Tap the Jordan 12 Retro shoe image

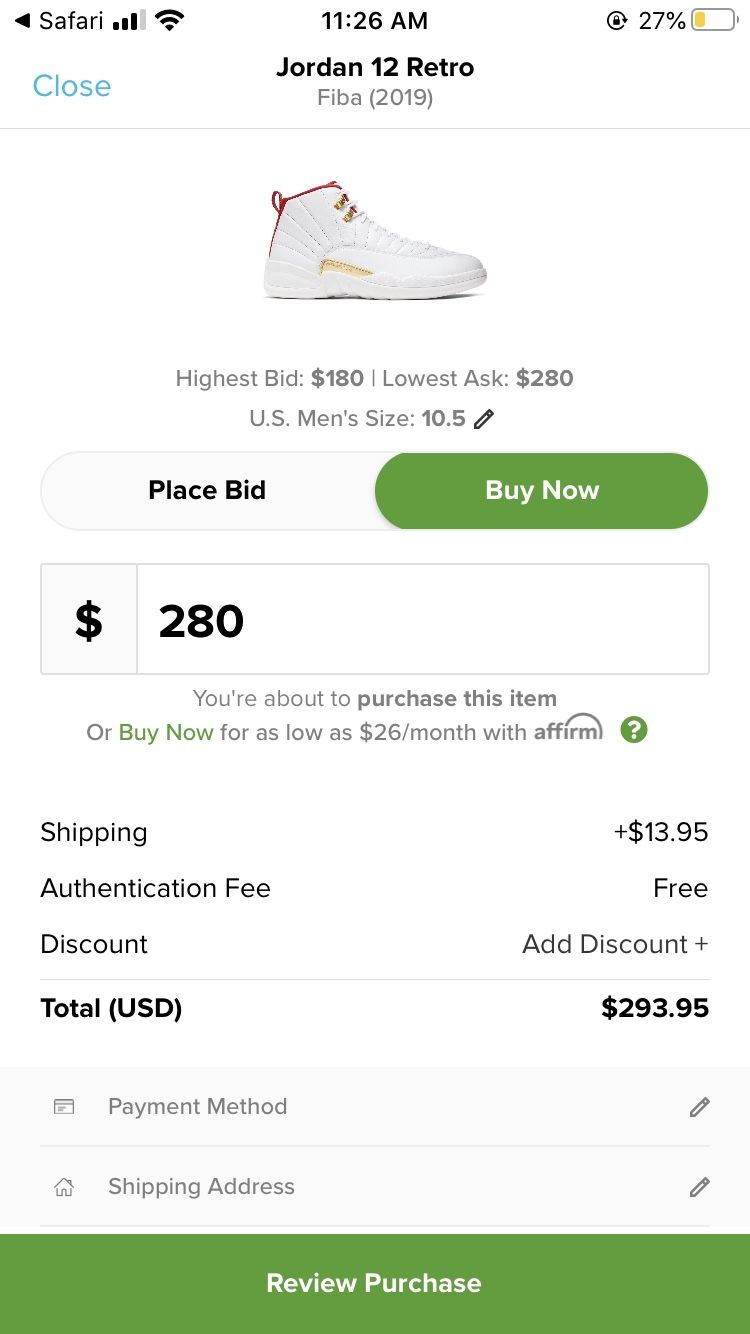375,242
